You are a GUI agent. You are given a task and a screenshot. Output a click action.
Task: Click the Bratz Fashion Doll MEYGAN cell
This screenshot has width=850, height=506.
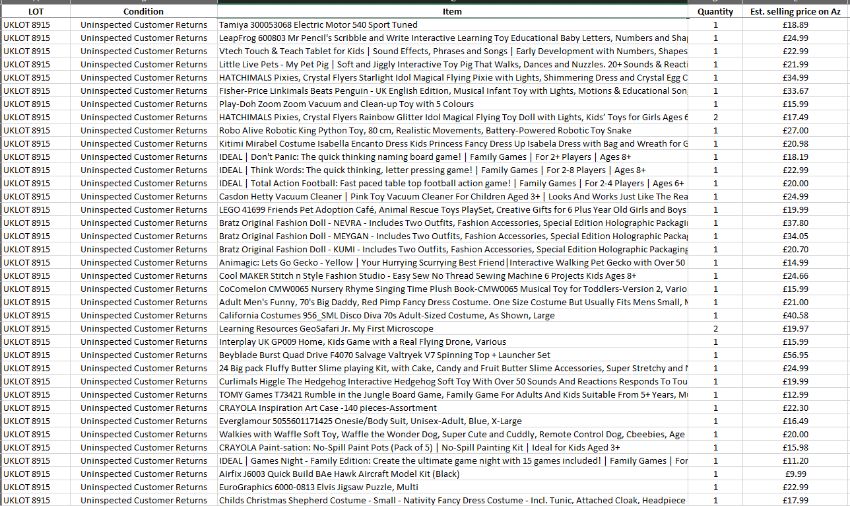coord(453,236)
